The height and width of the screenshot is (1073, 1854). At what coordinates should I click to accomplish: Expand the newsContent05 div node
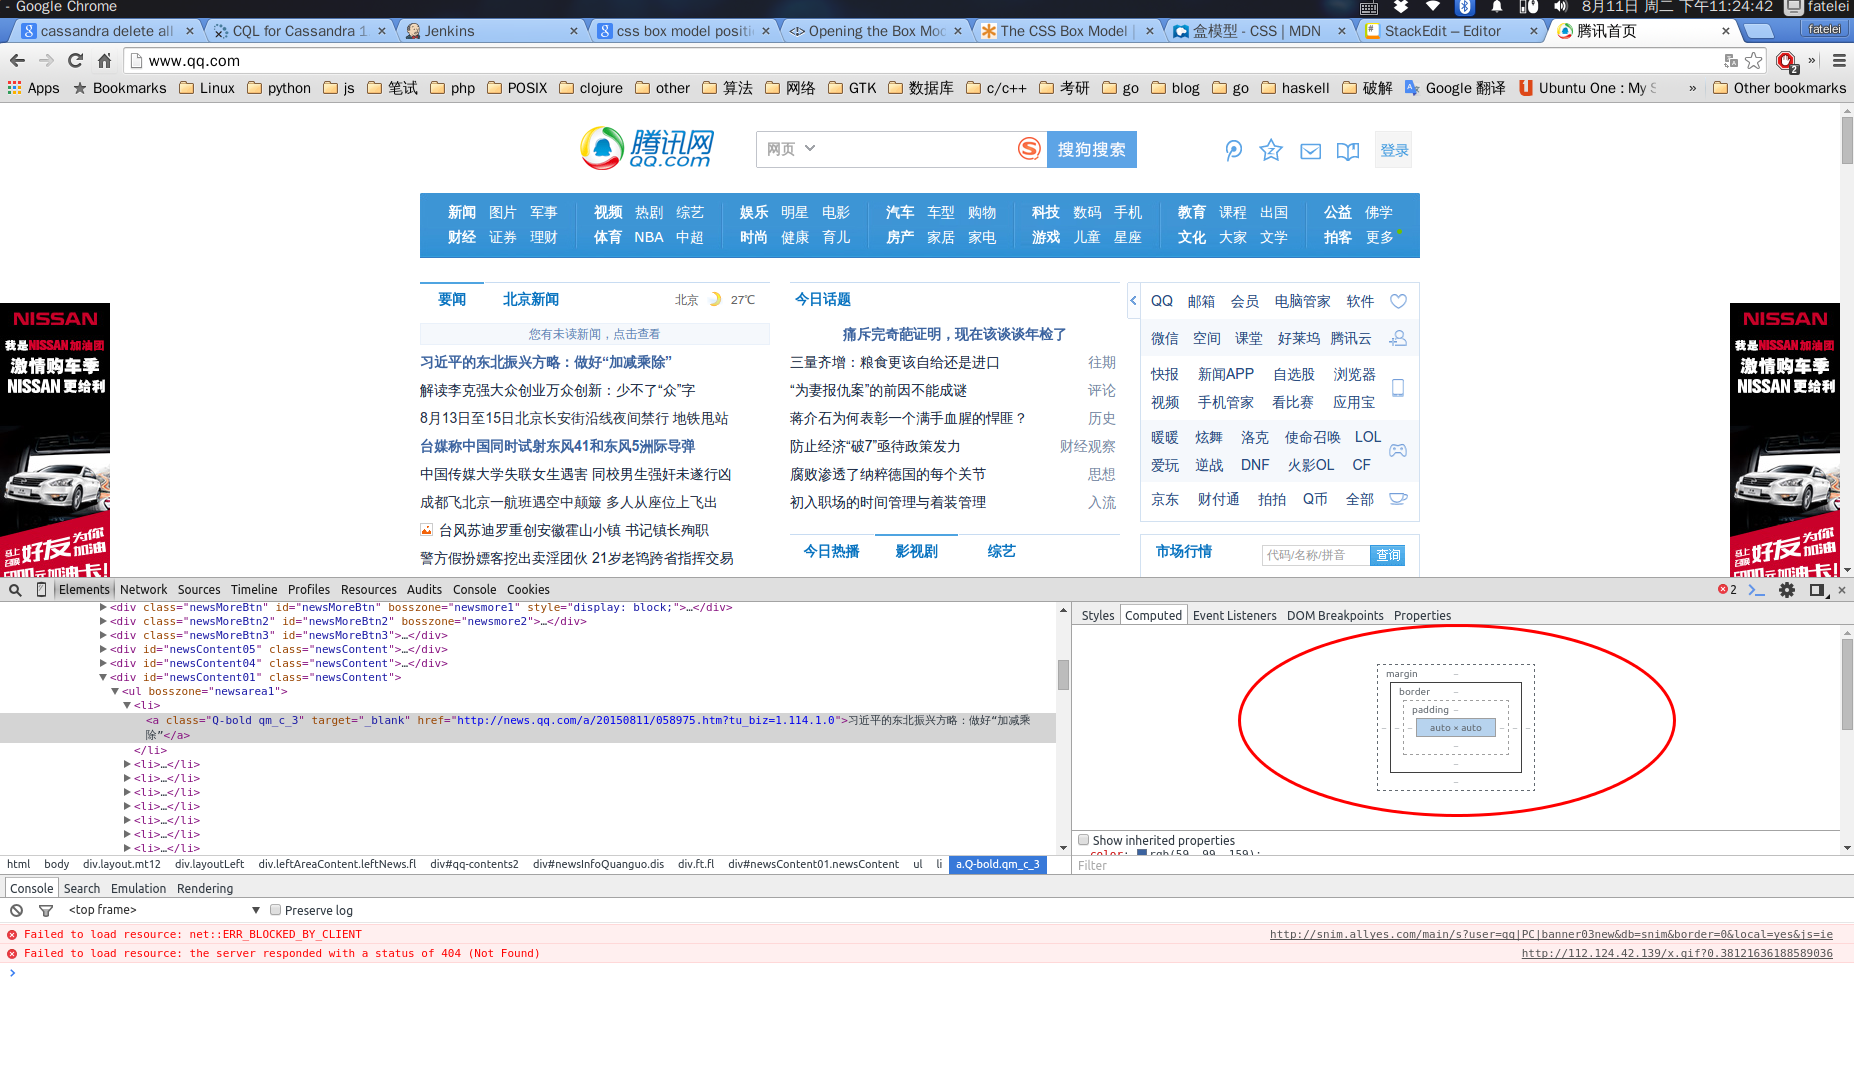click(103, 649)
